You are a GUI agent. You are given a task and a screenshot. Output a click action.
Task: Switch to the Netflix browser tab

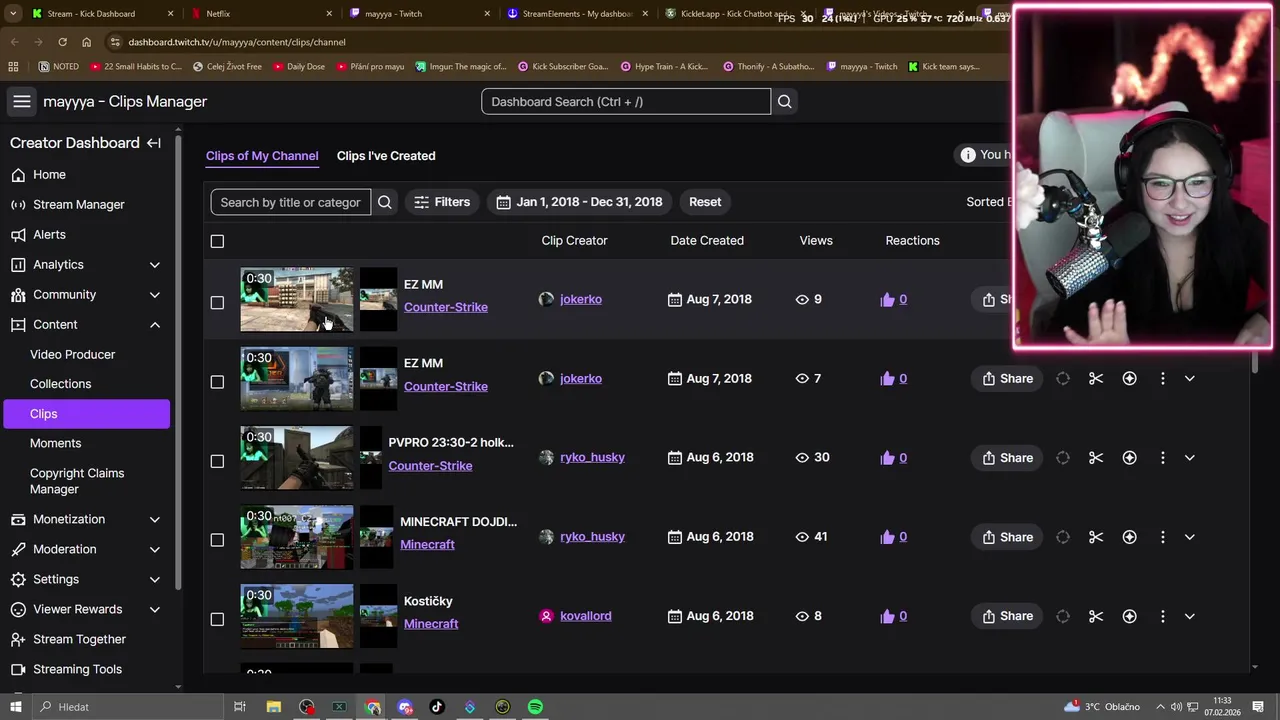point(218,14)
